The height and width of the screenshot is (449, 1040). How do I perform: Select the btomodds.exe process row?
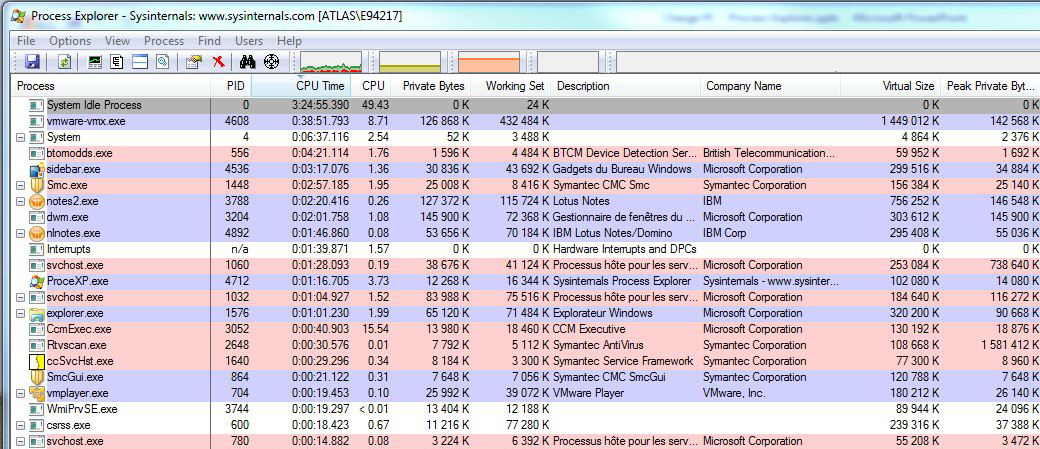click(x=526, y=153)
